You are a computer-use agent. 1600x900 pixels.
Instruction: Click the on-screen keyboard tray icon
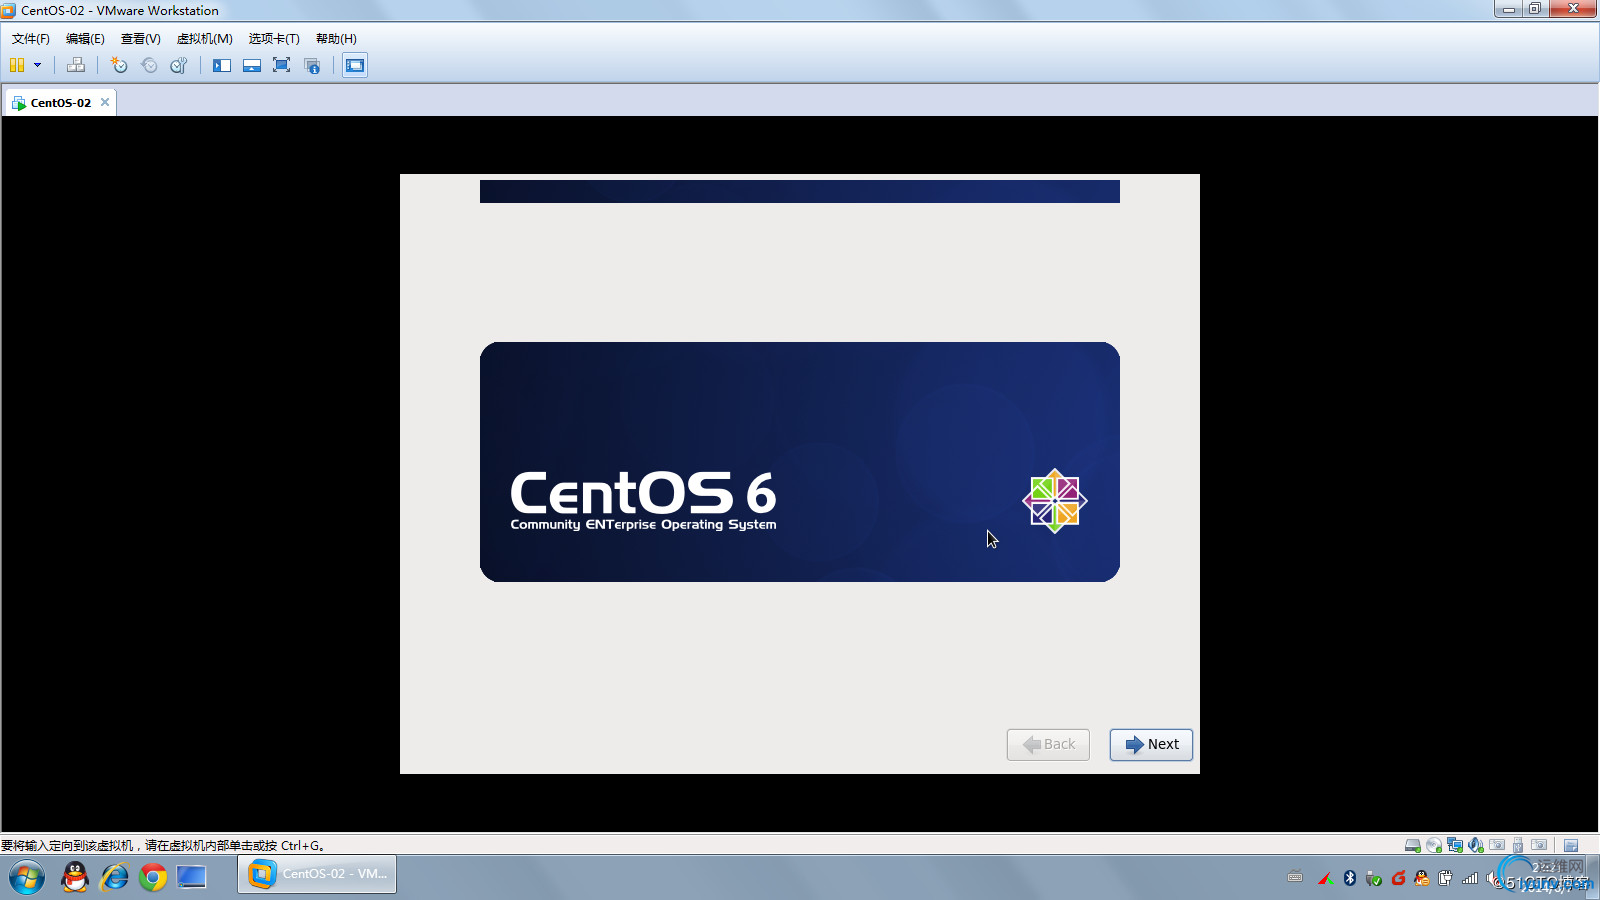pos(1295,877)
